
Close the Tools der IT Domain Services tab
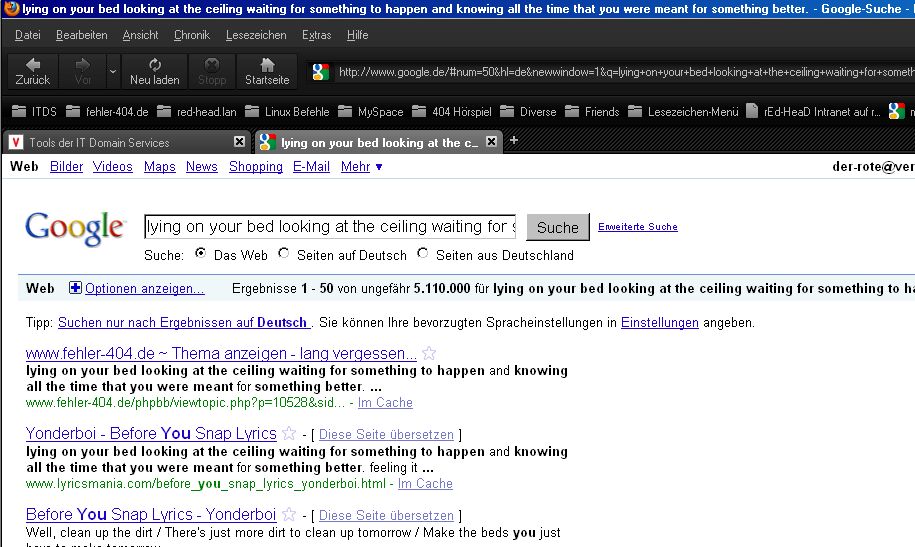coord(239,142)
